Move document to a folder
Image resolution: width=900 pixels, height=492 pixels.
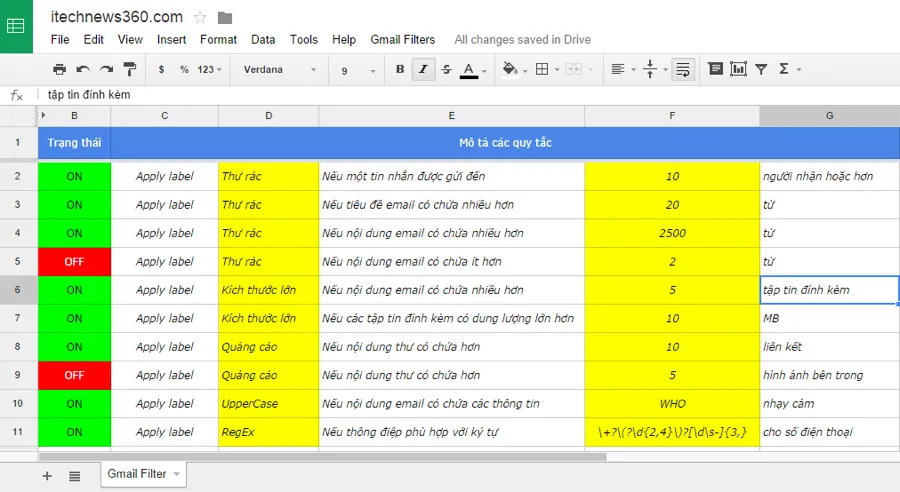[225, 18]
